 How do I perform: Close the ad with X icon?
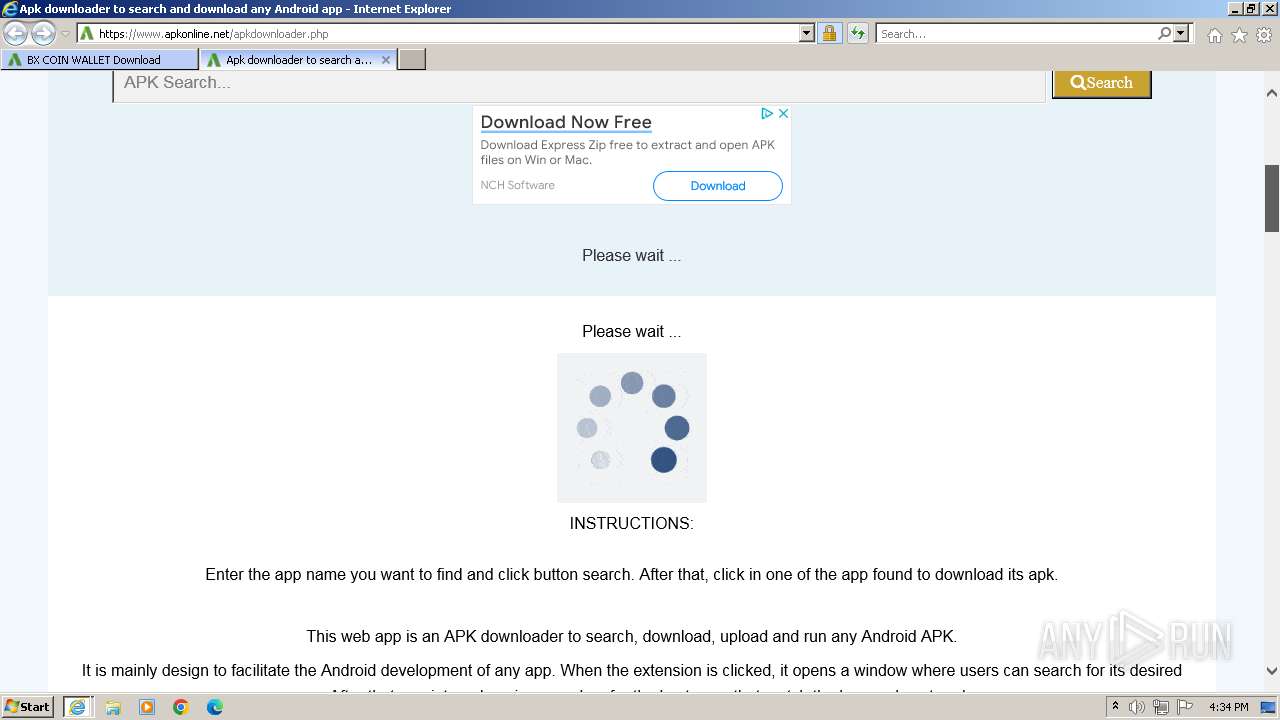783,114
